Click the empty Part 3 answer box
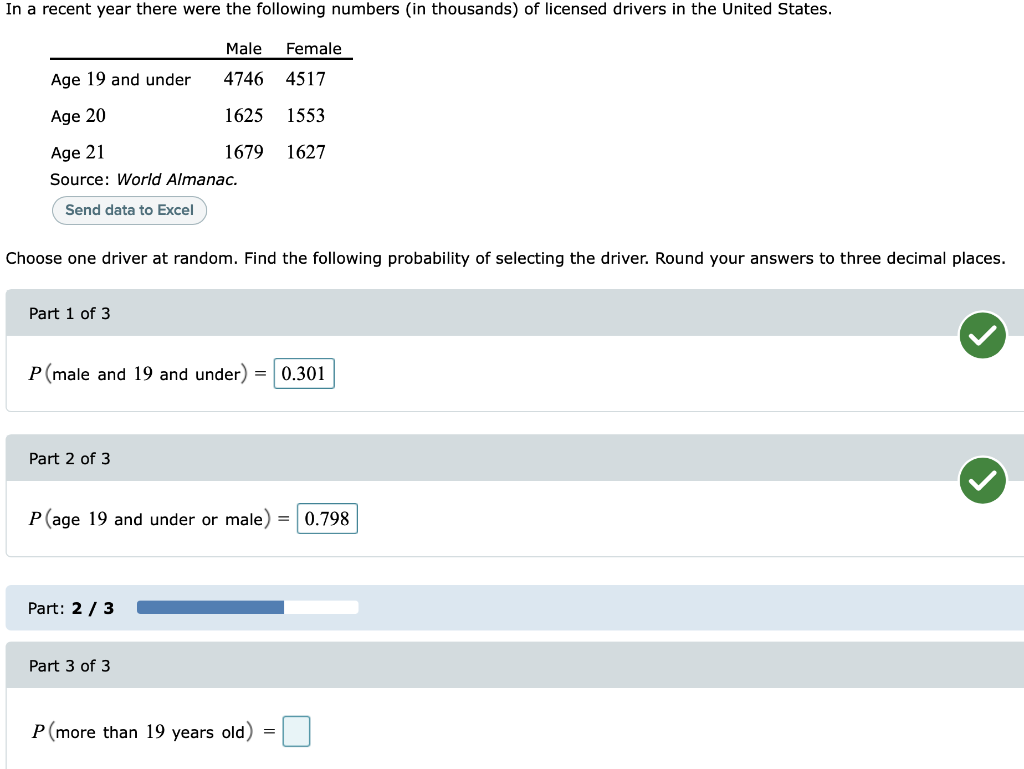The width and height of the screenshot is (1024, 769). click(x=296, y=731)
